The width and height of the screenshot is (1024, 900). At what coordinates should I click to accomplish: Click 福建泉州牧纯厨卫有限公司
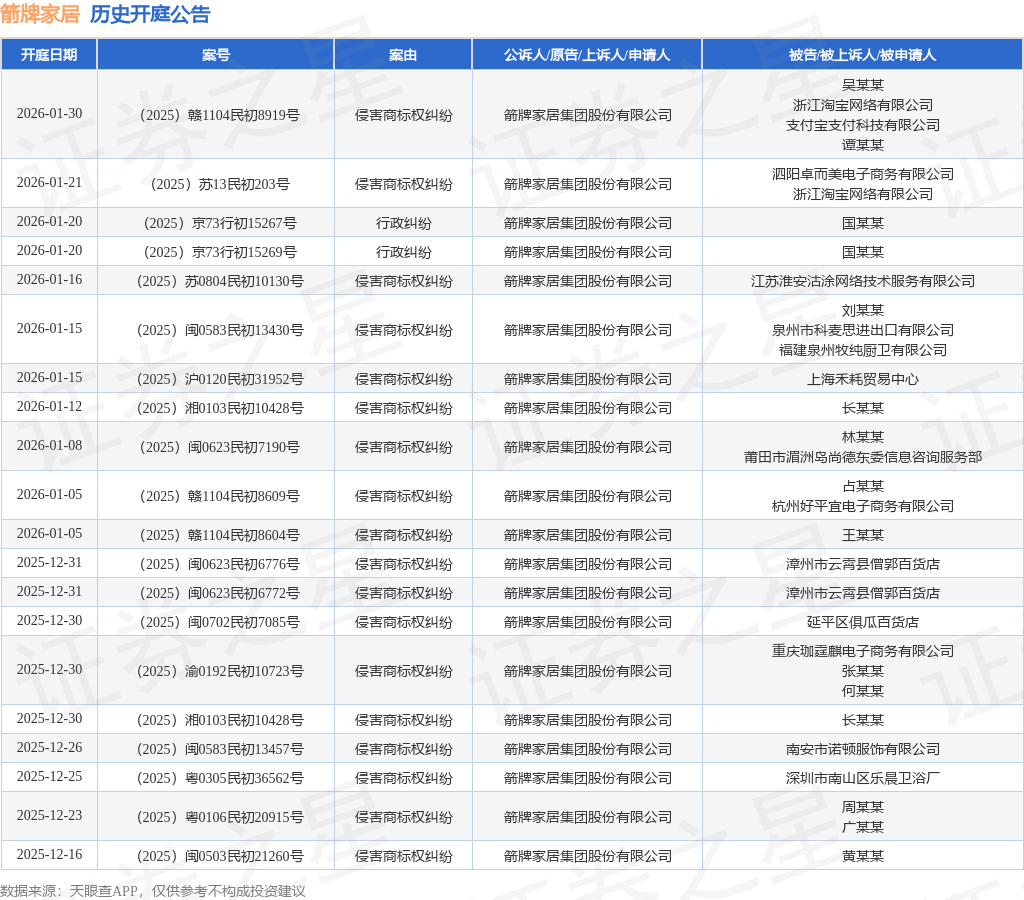863,350
